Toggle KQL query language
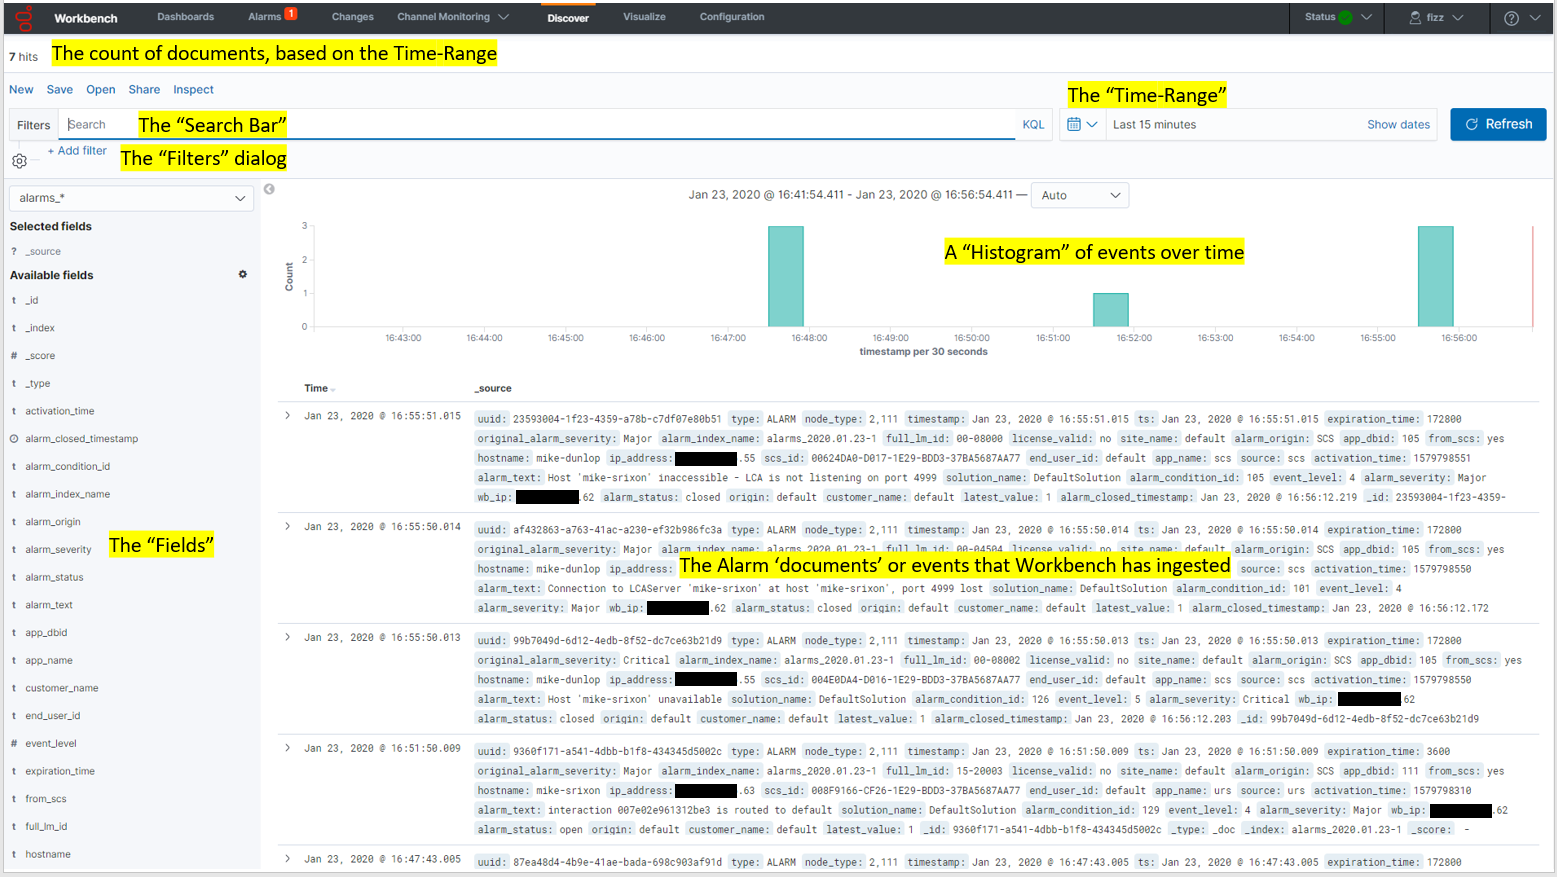 (1033, 124)
